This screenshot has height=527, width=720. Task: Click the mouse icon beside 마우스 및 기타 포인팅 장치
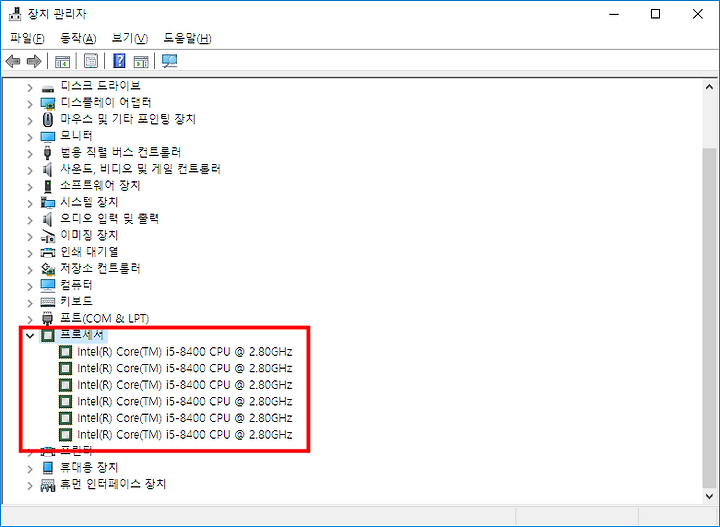[x=48, y=120]
